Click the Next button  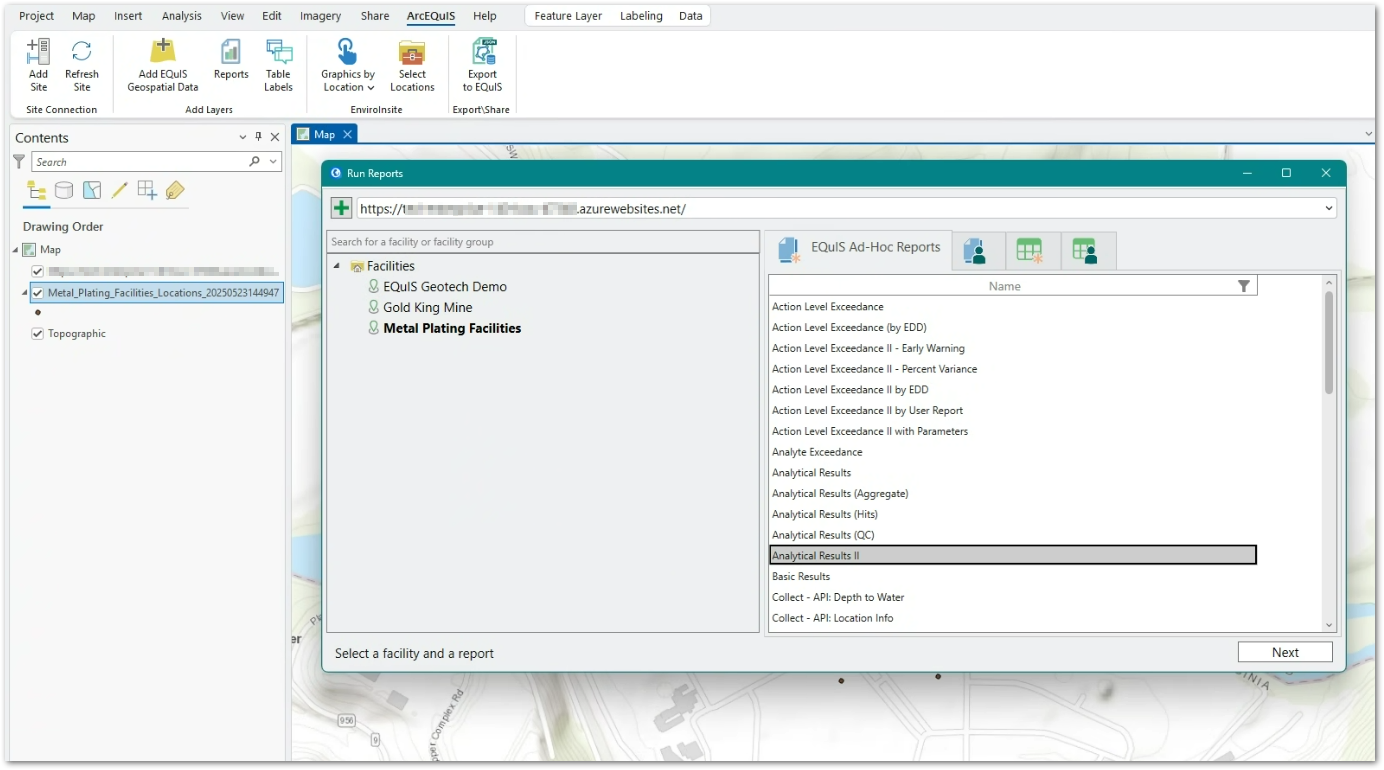[1285, 652]
